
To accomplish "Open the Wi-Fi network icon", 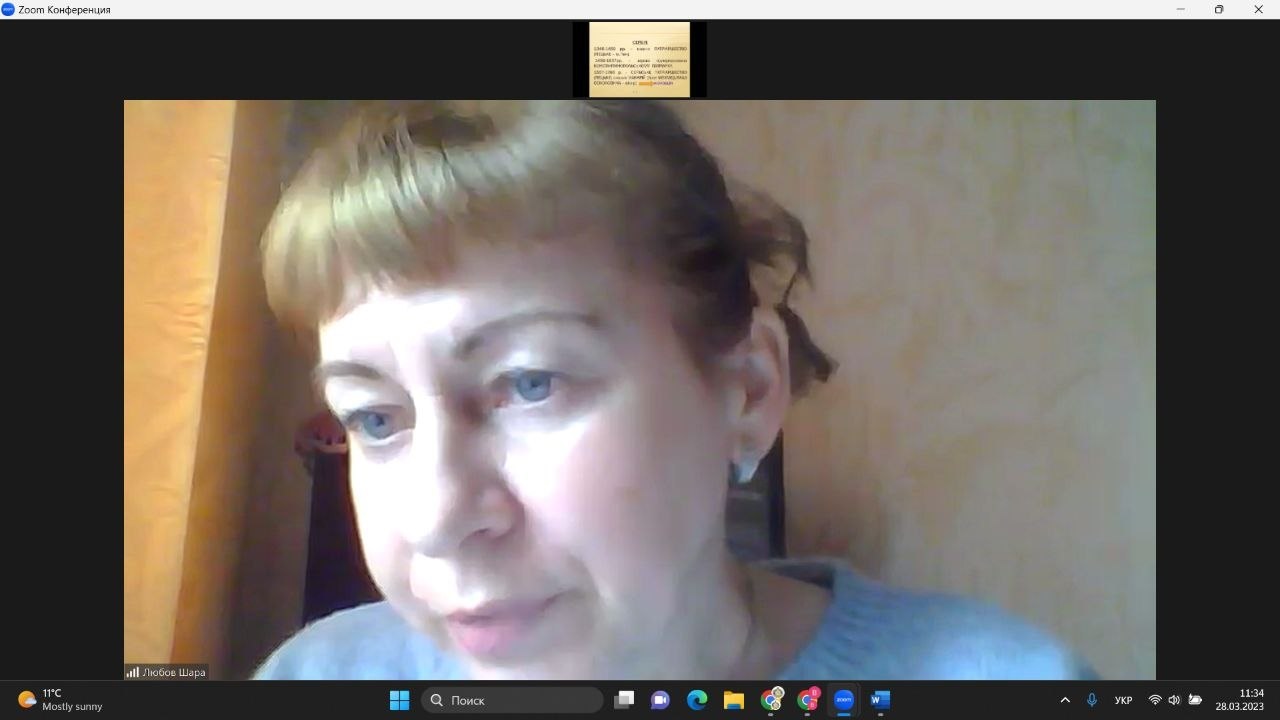I will tap(1155, 700).
